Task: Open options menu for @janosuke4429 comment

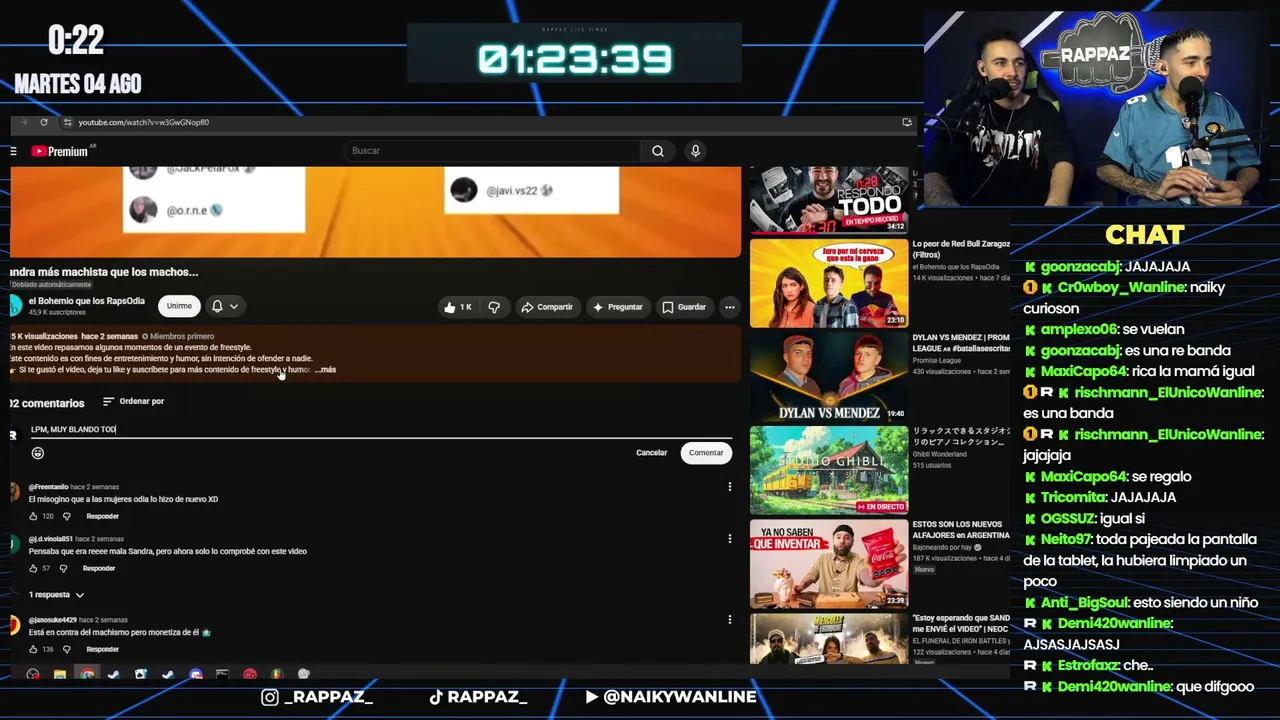Action: click(x=730, y=620)
